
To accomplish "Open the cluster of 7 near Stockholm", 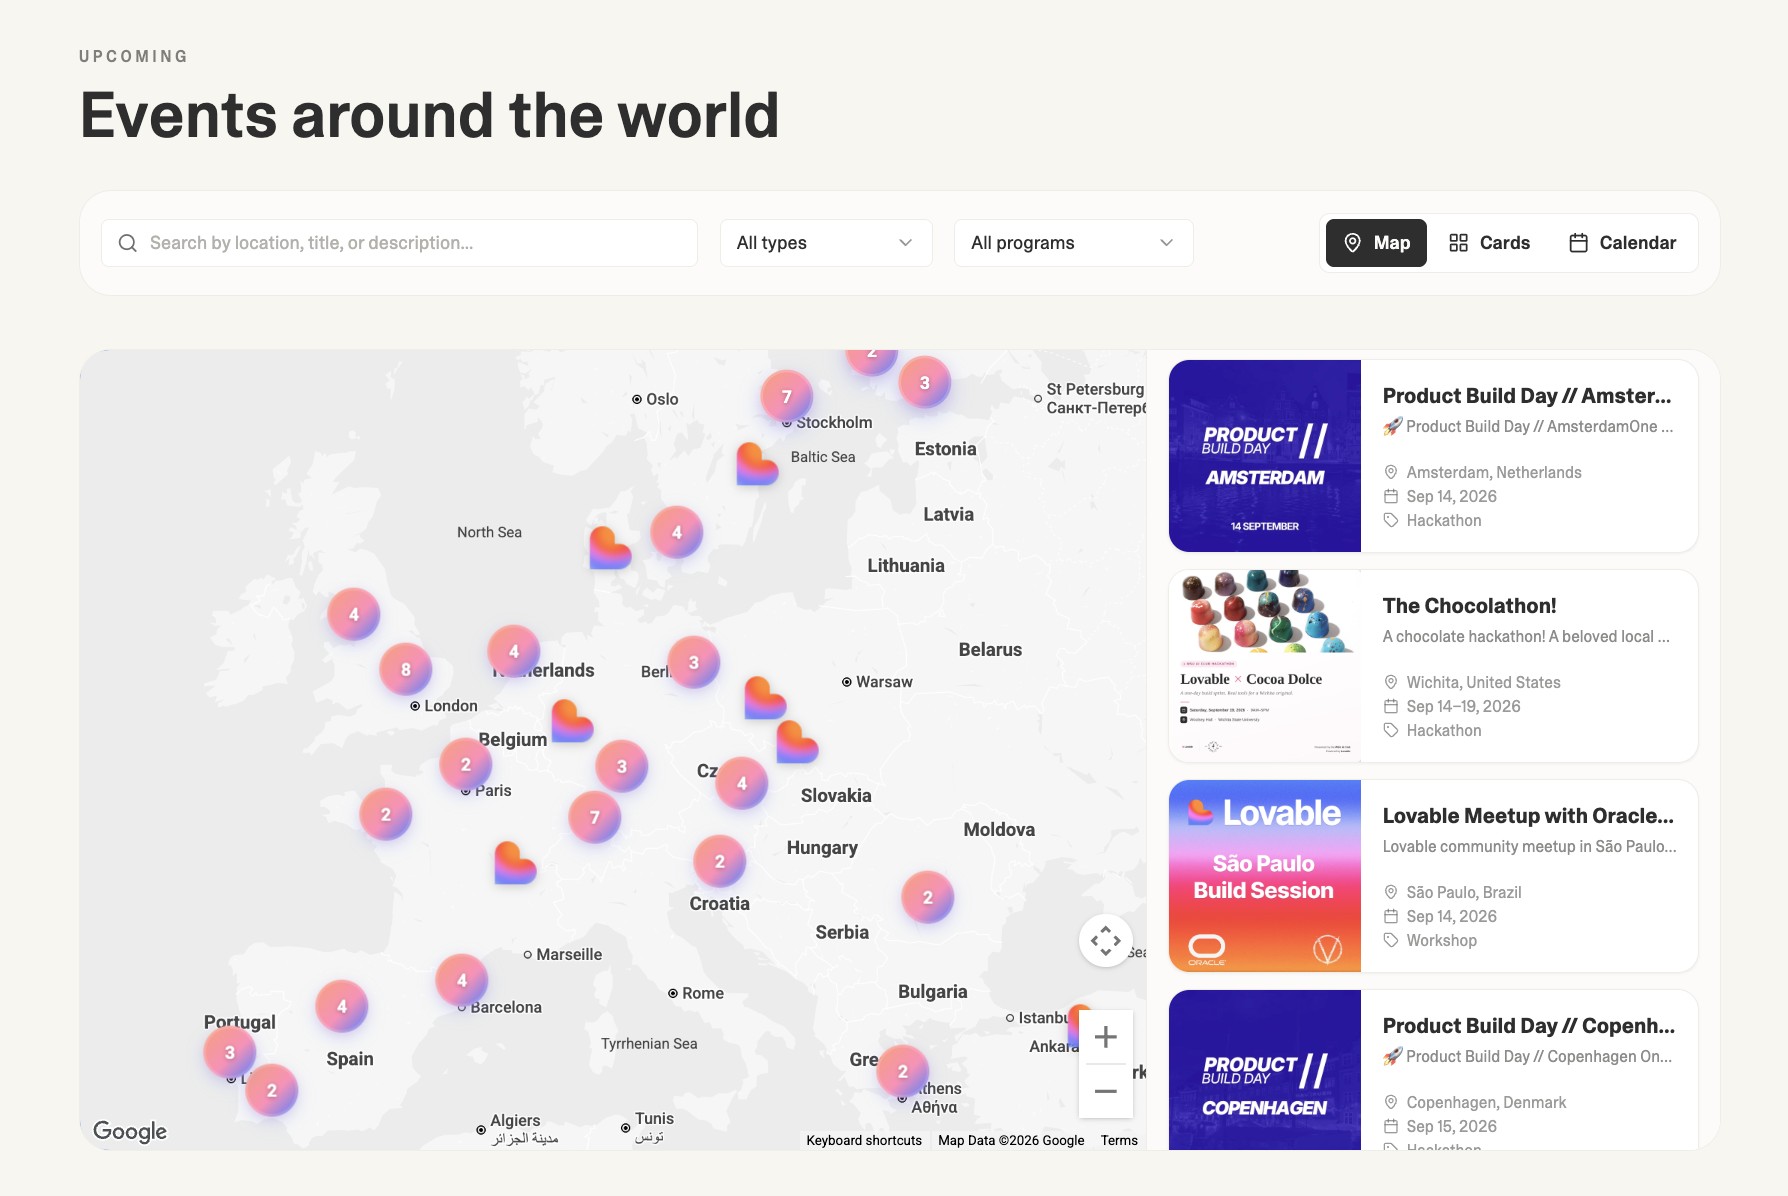I will (x=787, y=396).
